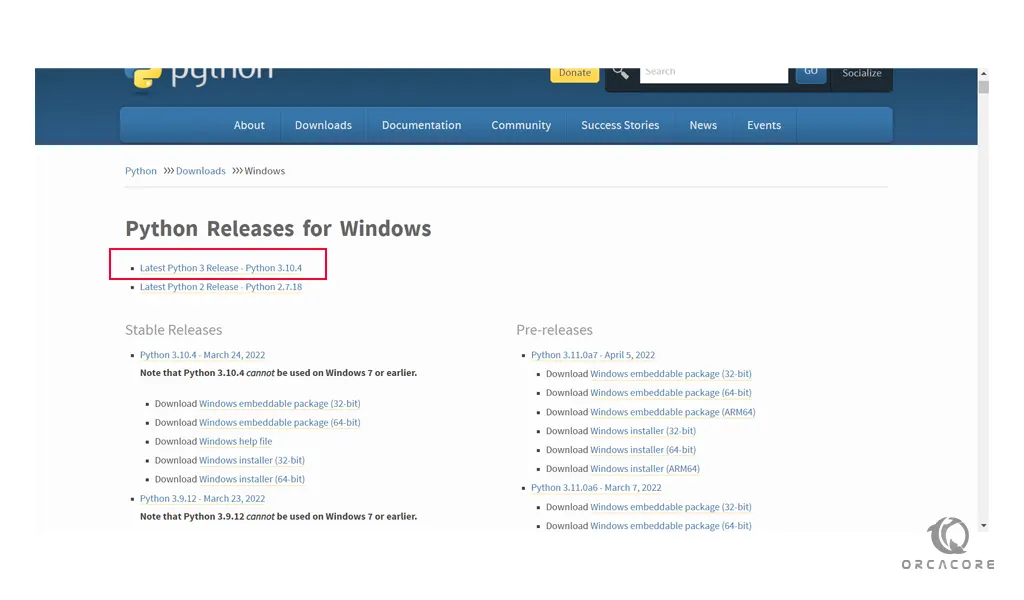Open the Downloads menu
The height and width of the screenshot is (600, 1024).
(x=323, y=125)
